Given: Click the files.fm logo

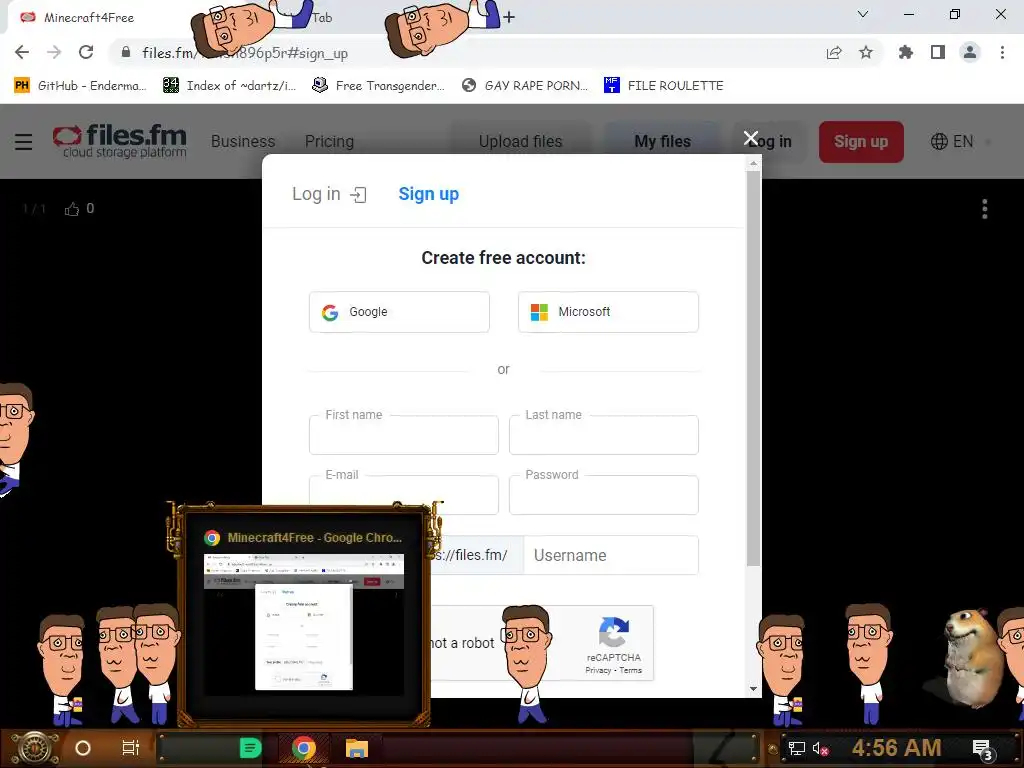Looking at the screenshot, I should (x=120, y=141).
